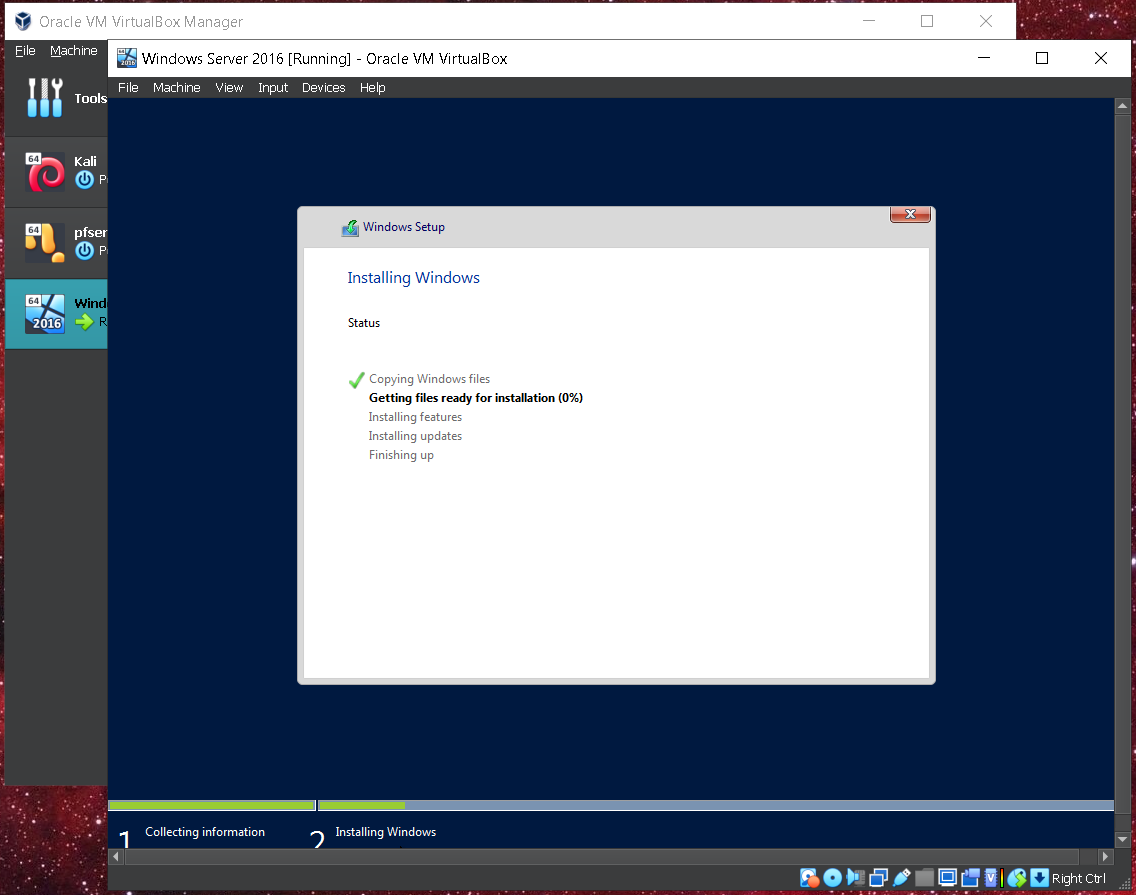Click the Windows VM running arrow icon
The image size is (1136, 895).
85,321
